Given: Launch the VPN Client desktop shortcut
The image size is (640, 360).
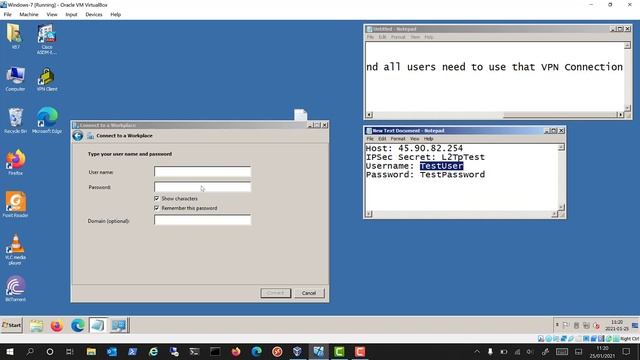Looking at the screenshot, I should [x=47, y=79].
